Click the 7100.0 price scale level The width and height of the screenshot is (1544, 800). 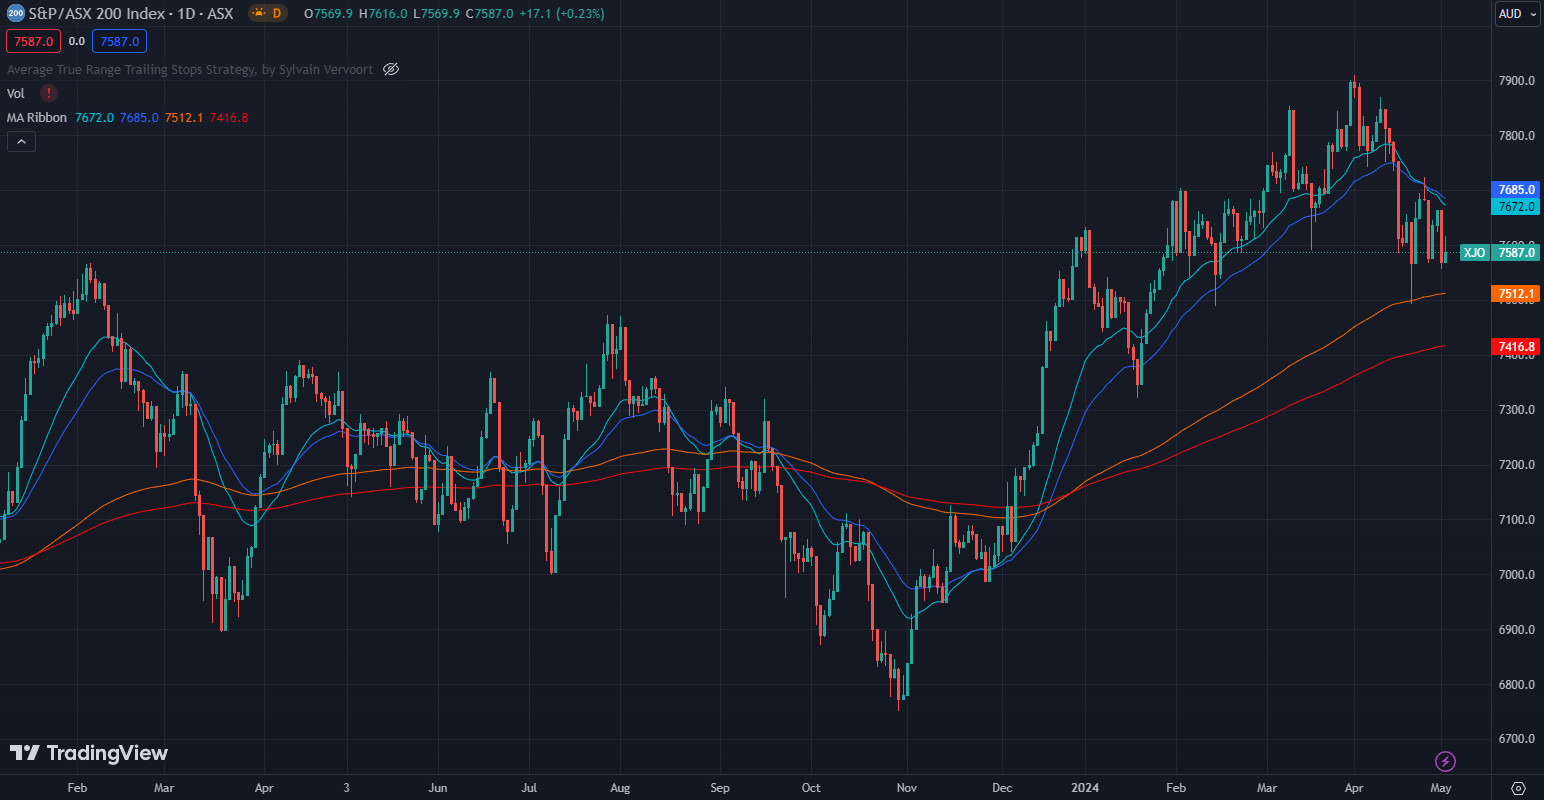coord(1516,520)
